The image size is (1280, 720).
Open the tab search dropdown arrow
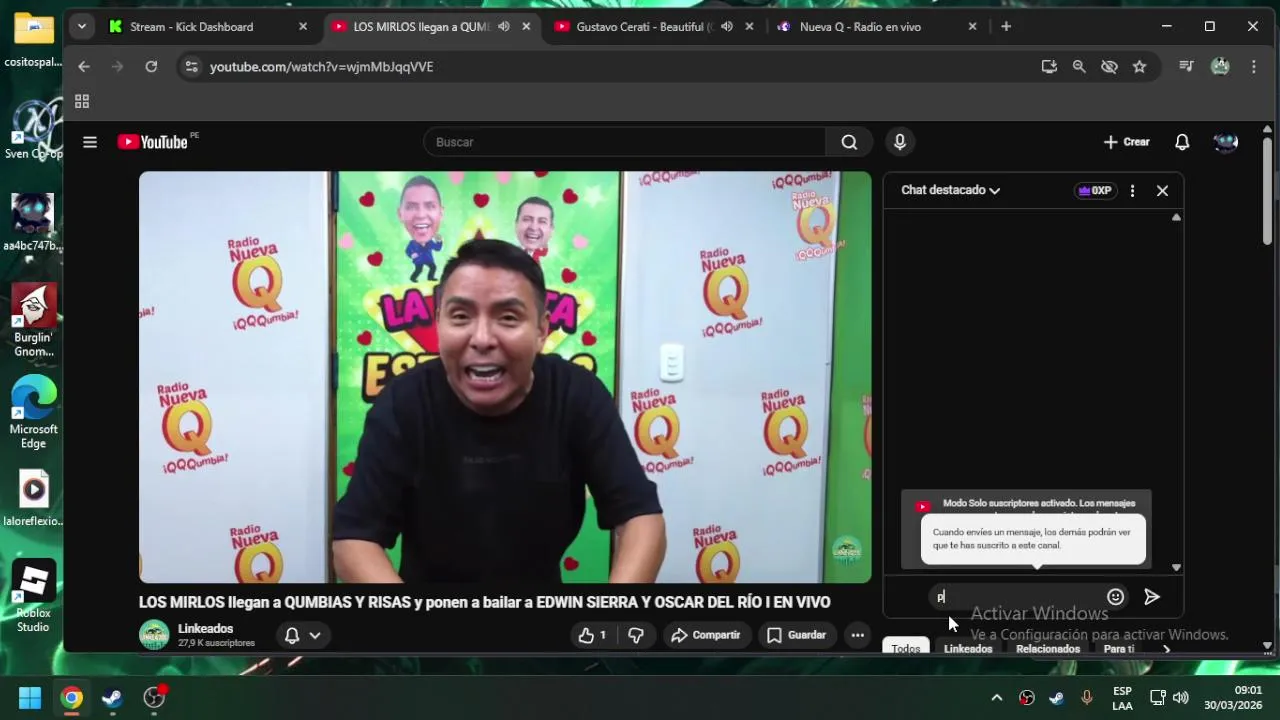[82, 27]
